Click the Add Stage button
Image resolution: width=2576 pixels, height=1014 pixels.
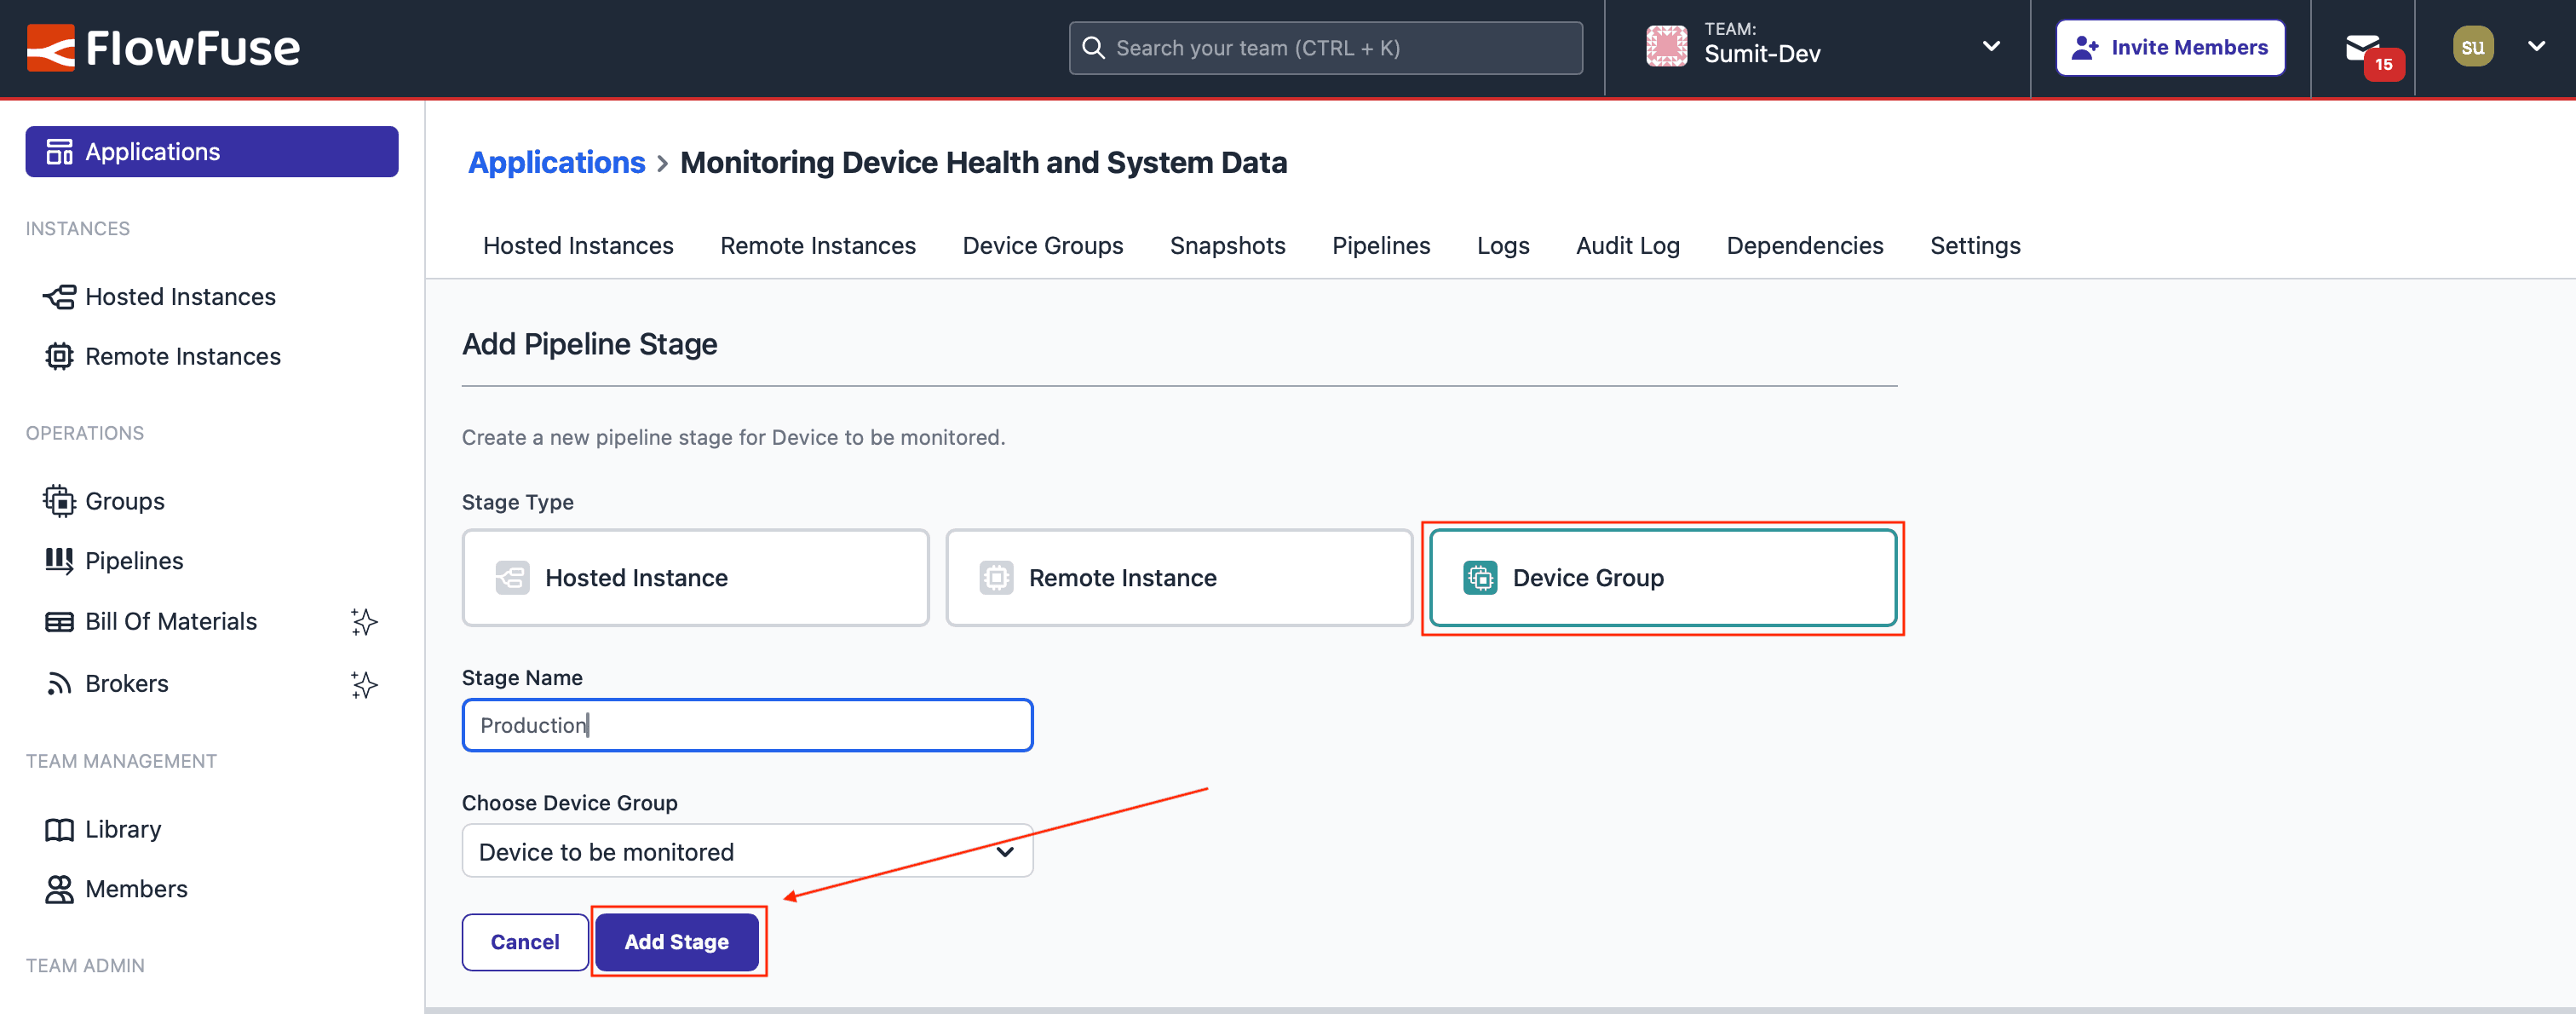click(x=677, y=941)
